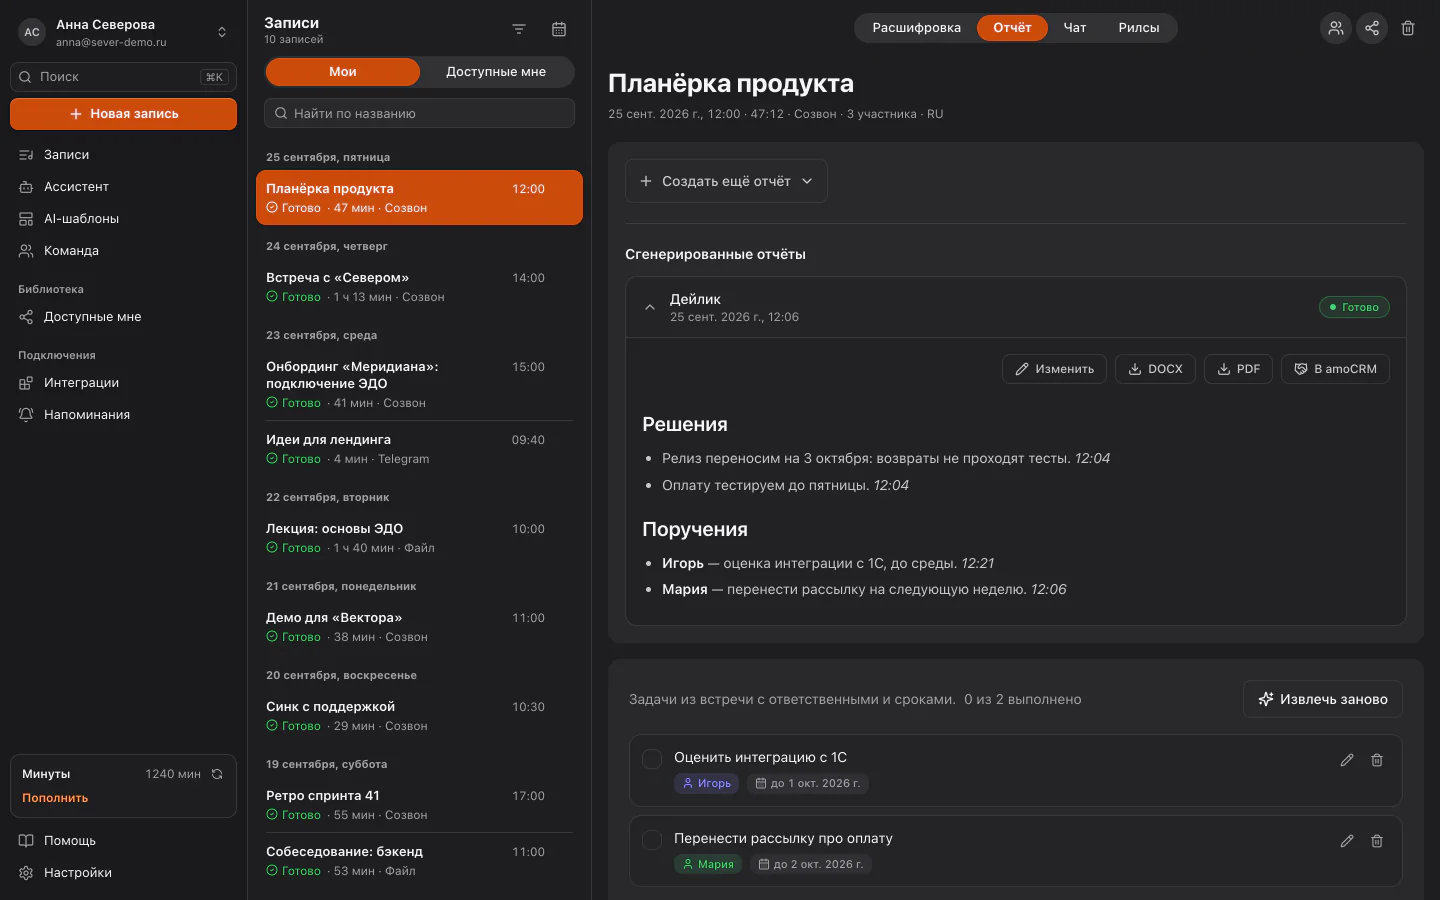Open recording Встреча с «Севером»

(419, 287)
